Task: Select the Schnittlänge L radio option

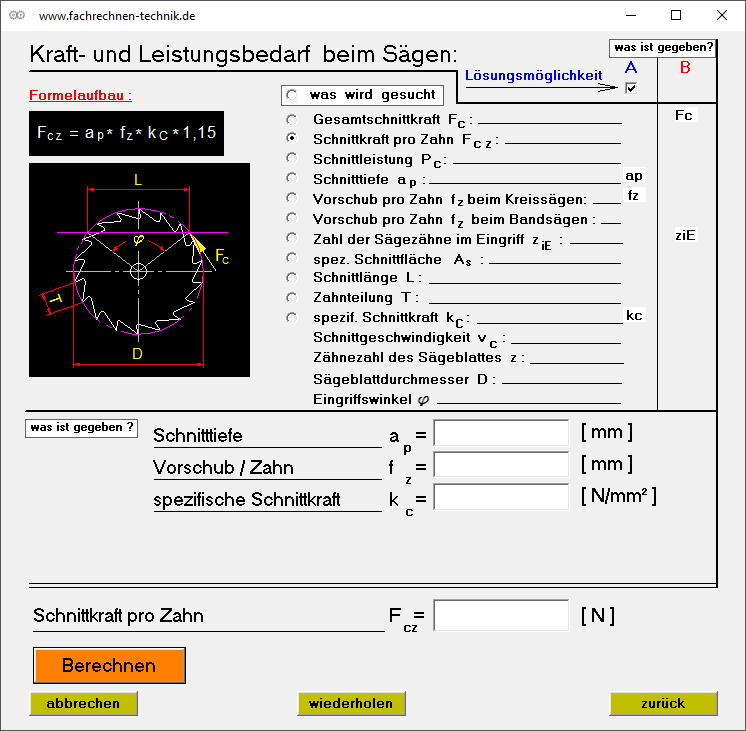Action: pyautogui.click(x=292, y=277)
